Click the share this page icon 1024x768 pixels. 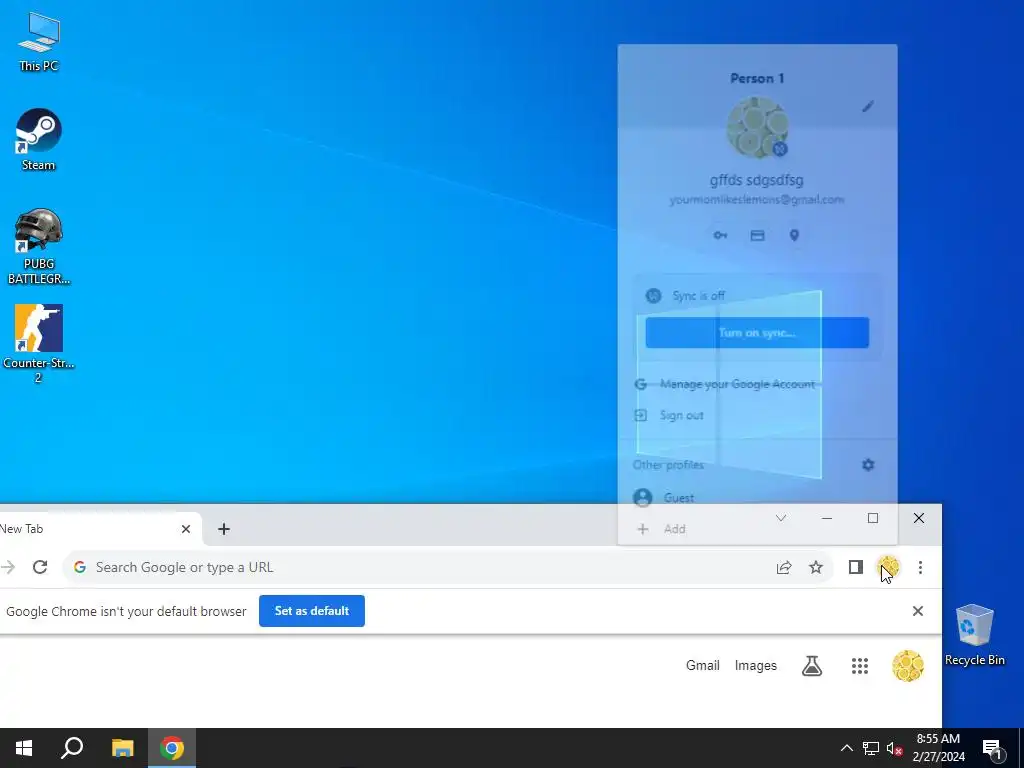tap(784, 568)
